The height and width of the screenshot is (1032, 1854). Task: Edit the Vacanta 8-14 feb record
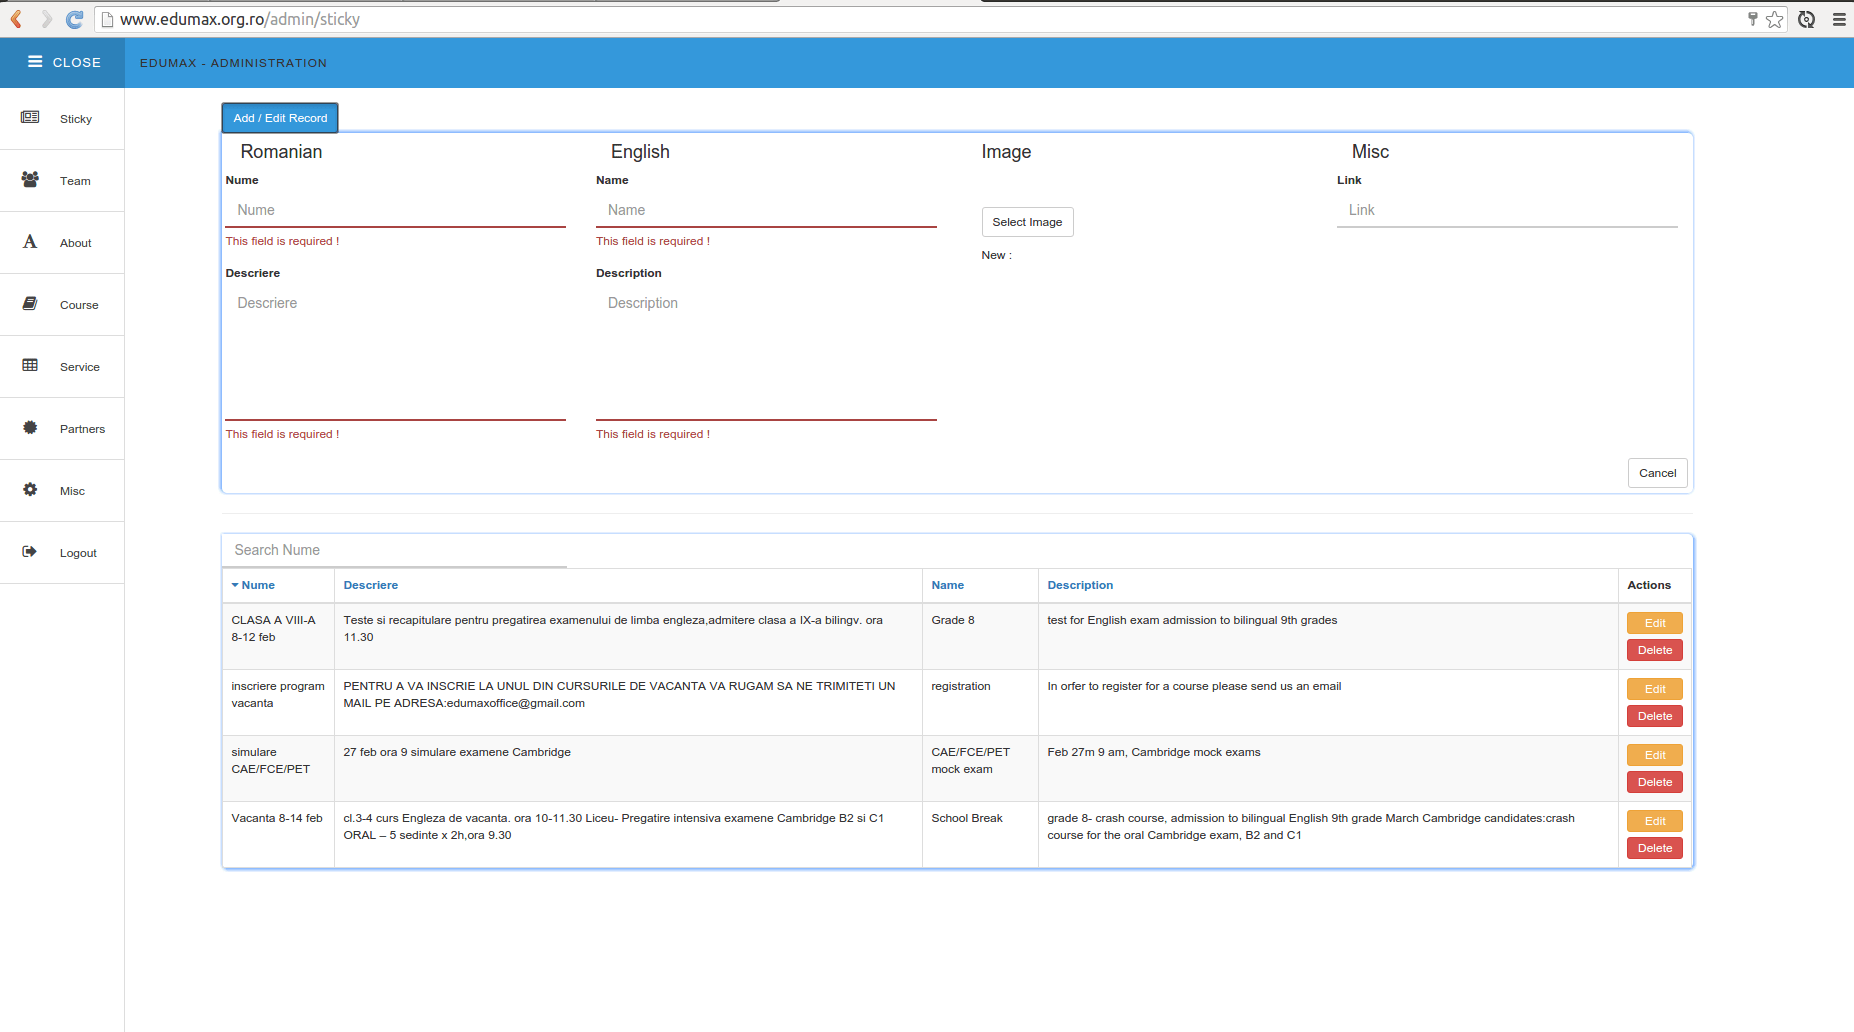pyautogui.click(x=1654, y=820)
